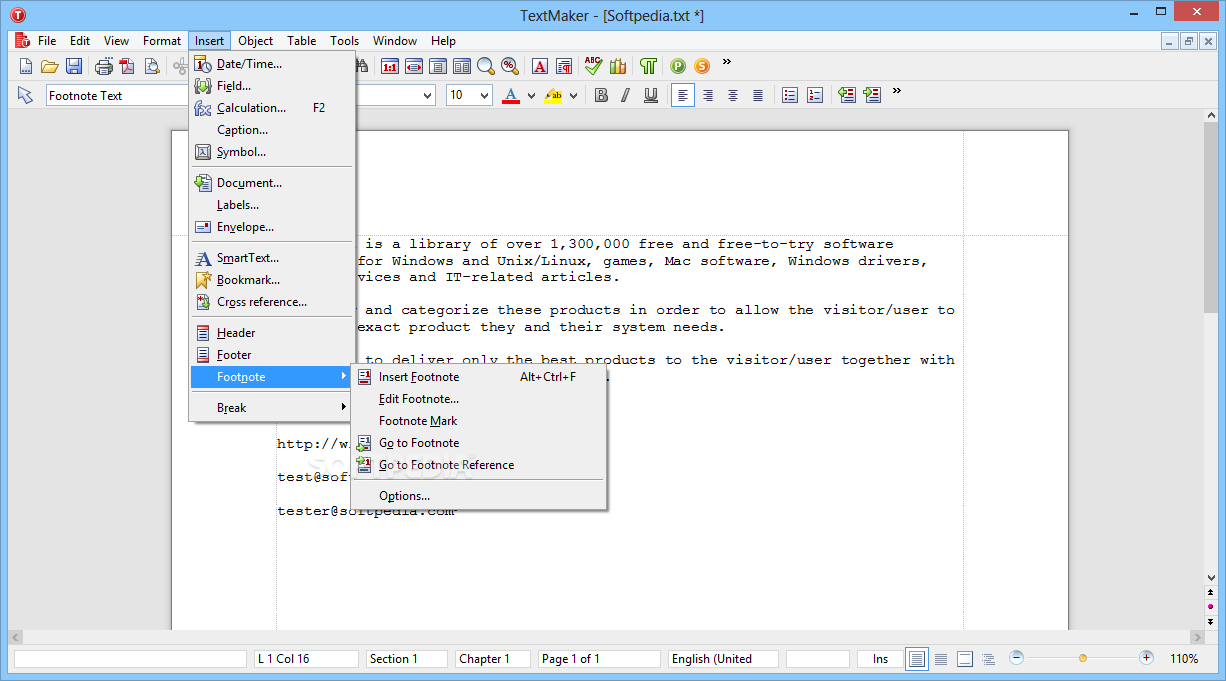Toggle Italic formatting
Screen dimensions: 1226x681
626,95
